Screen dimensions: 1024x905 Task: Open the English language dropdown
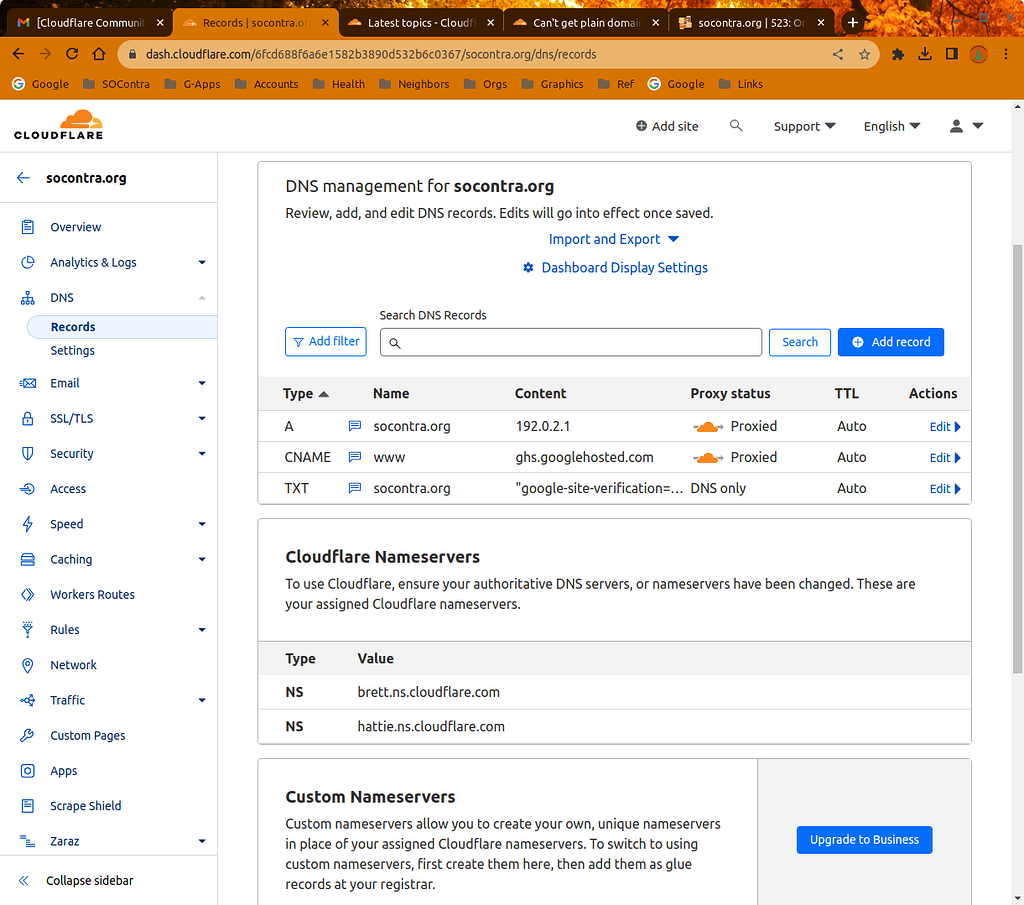click(891, 126)
